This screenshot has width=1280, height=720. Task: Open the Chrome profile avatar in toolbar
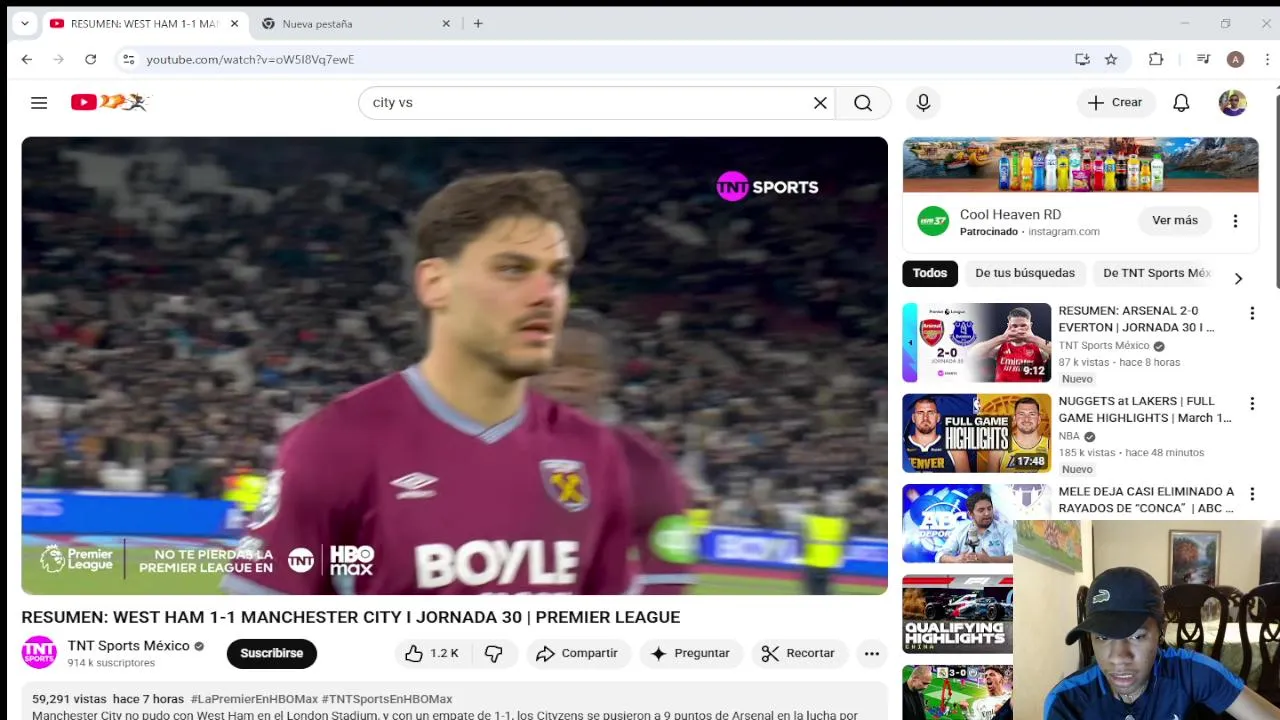pyautogui.click(x=1235, y=59)
